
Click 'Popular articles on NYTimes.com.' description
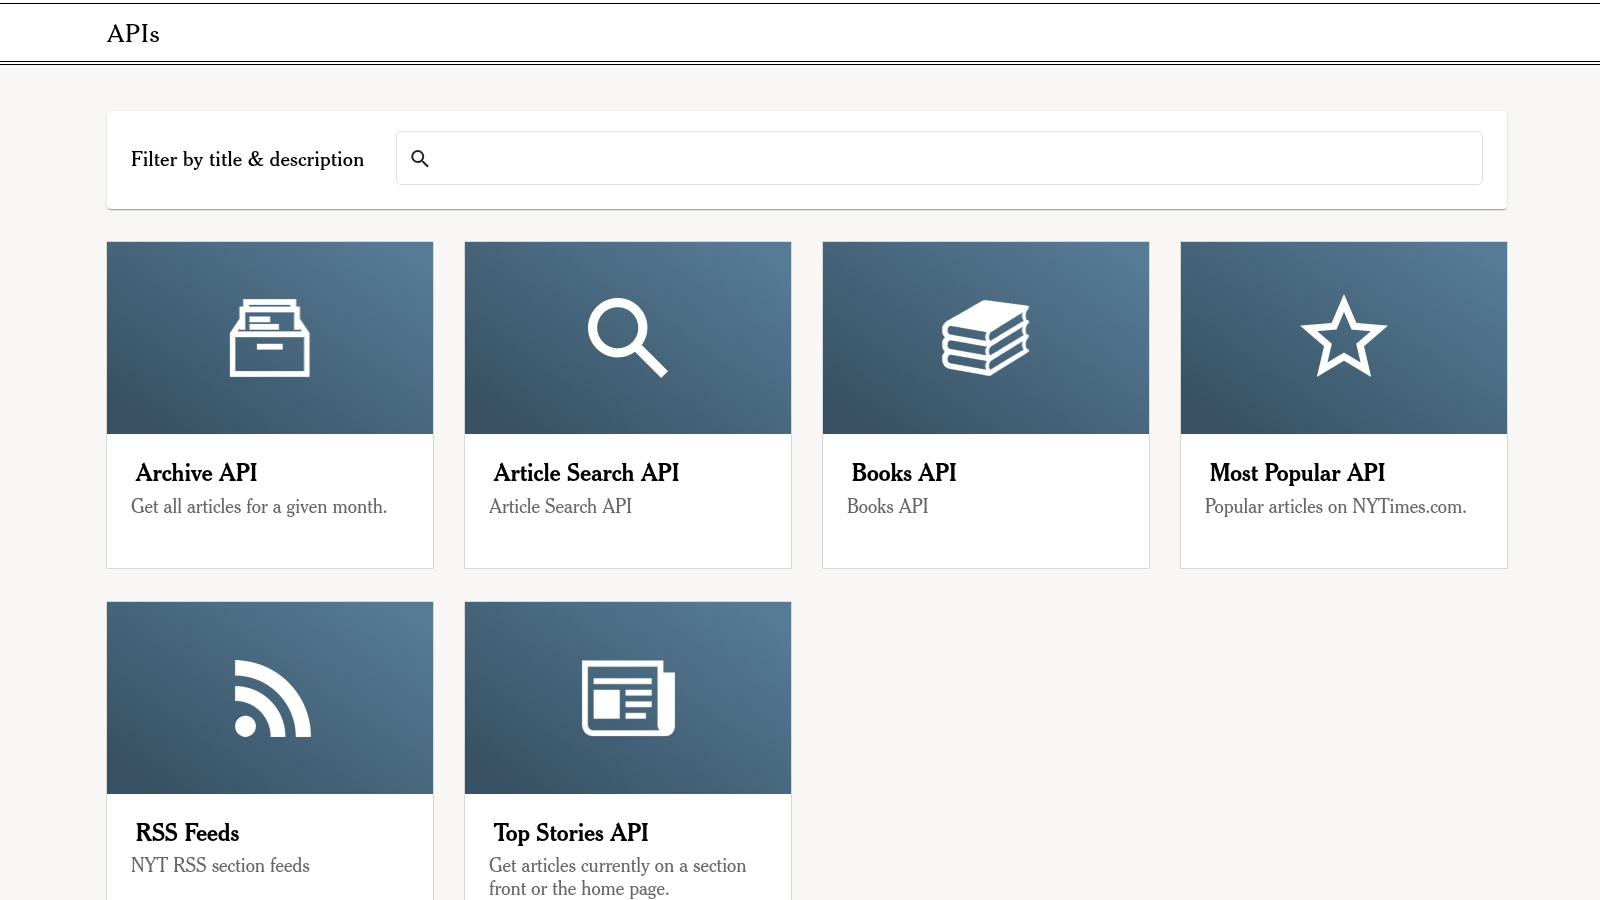click(x=1335, y=506)
